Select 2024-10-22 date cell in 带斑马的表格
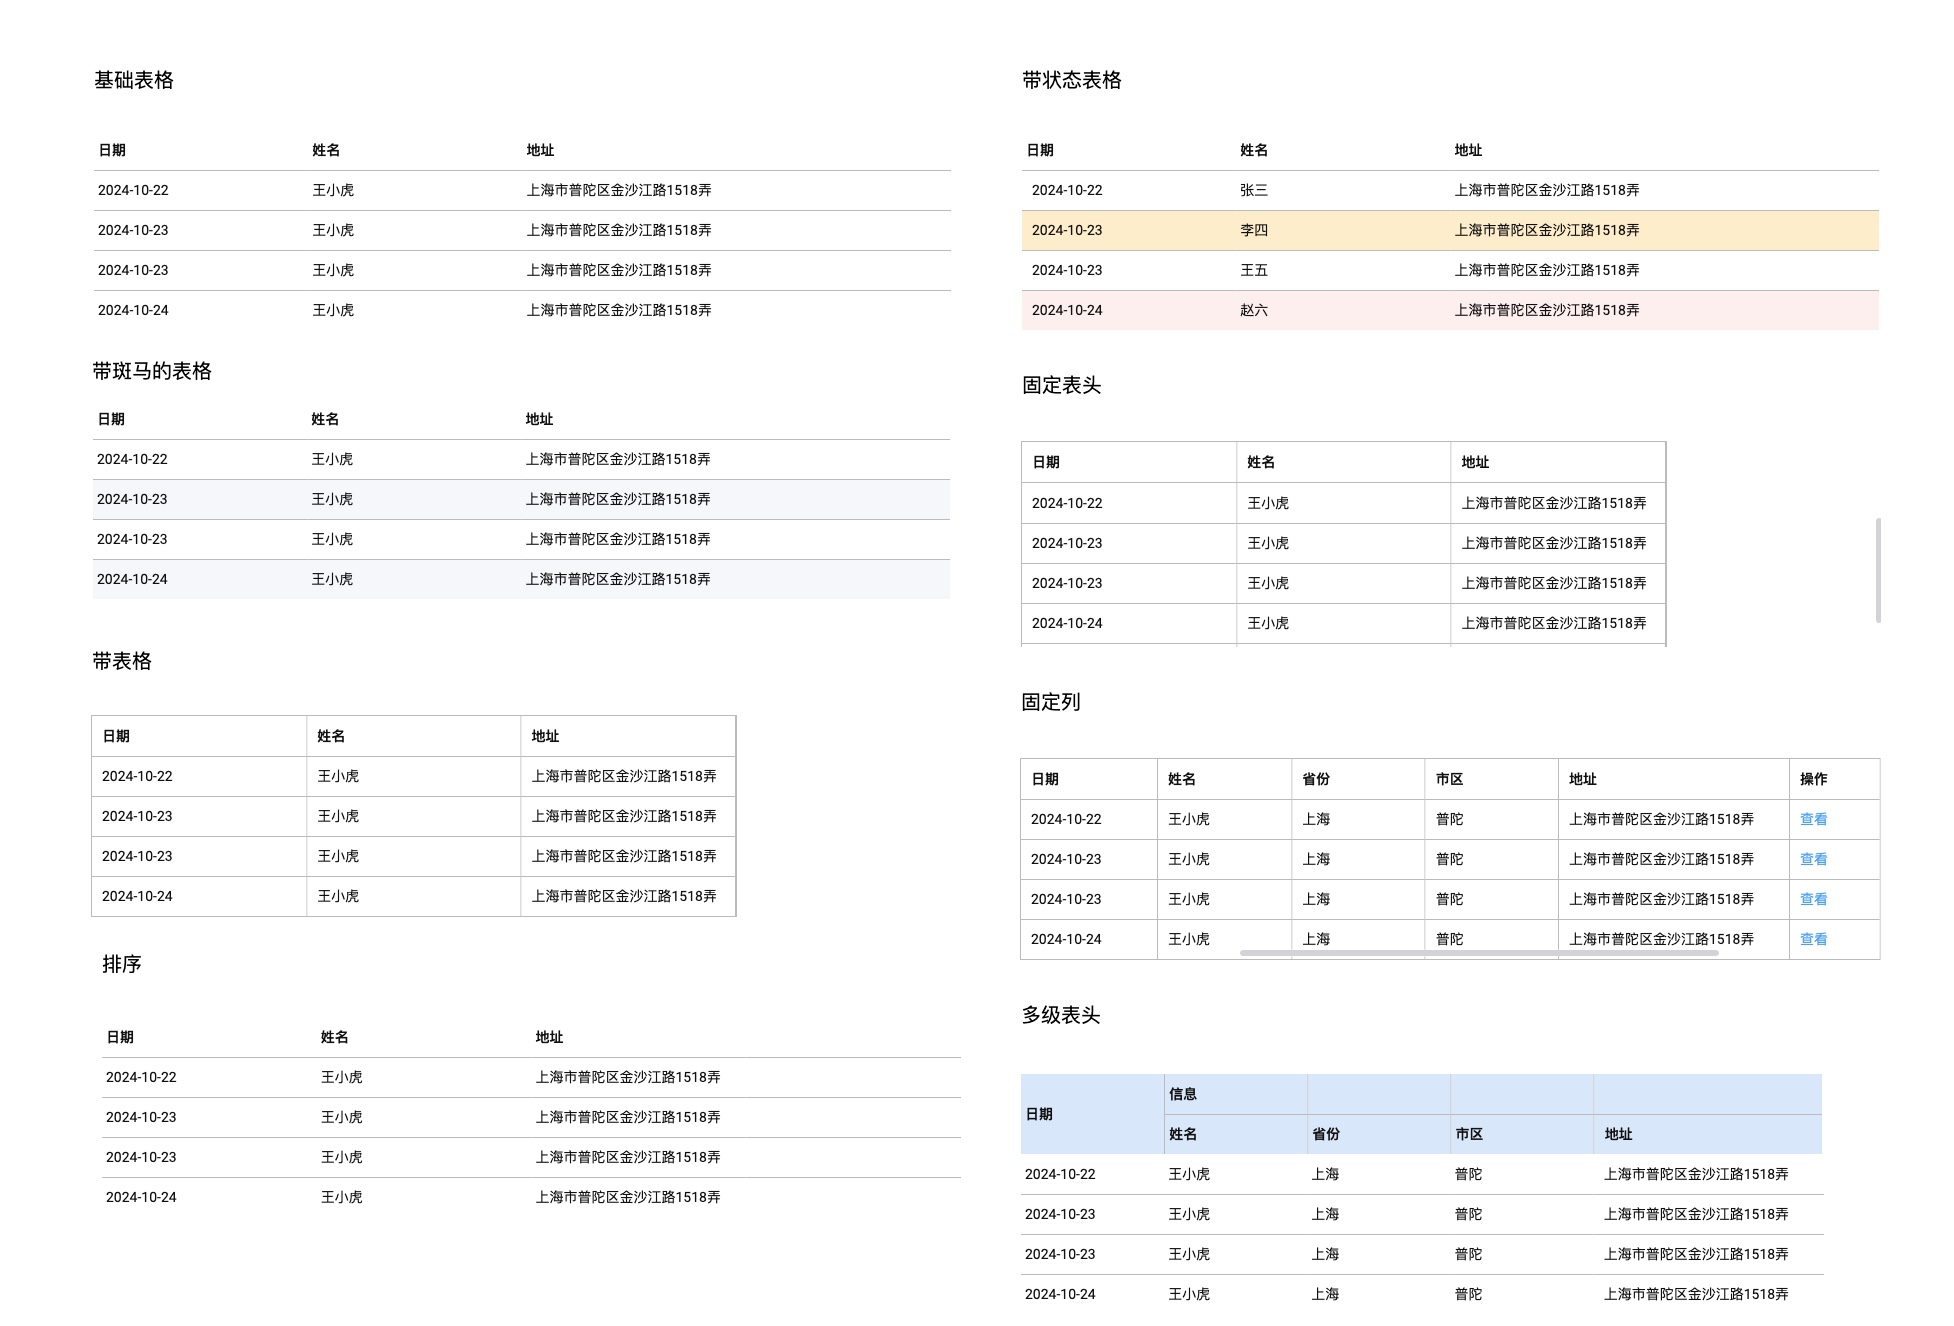The width and height of the screenshot is (1954, 1326). coord(132,459)
